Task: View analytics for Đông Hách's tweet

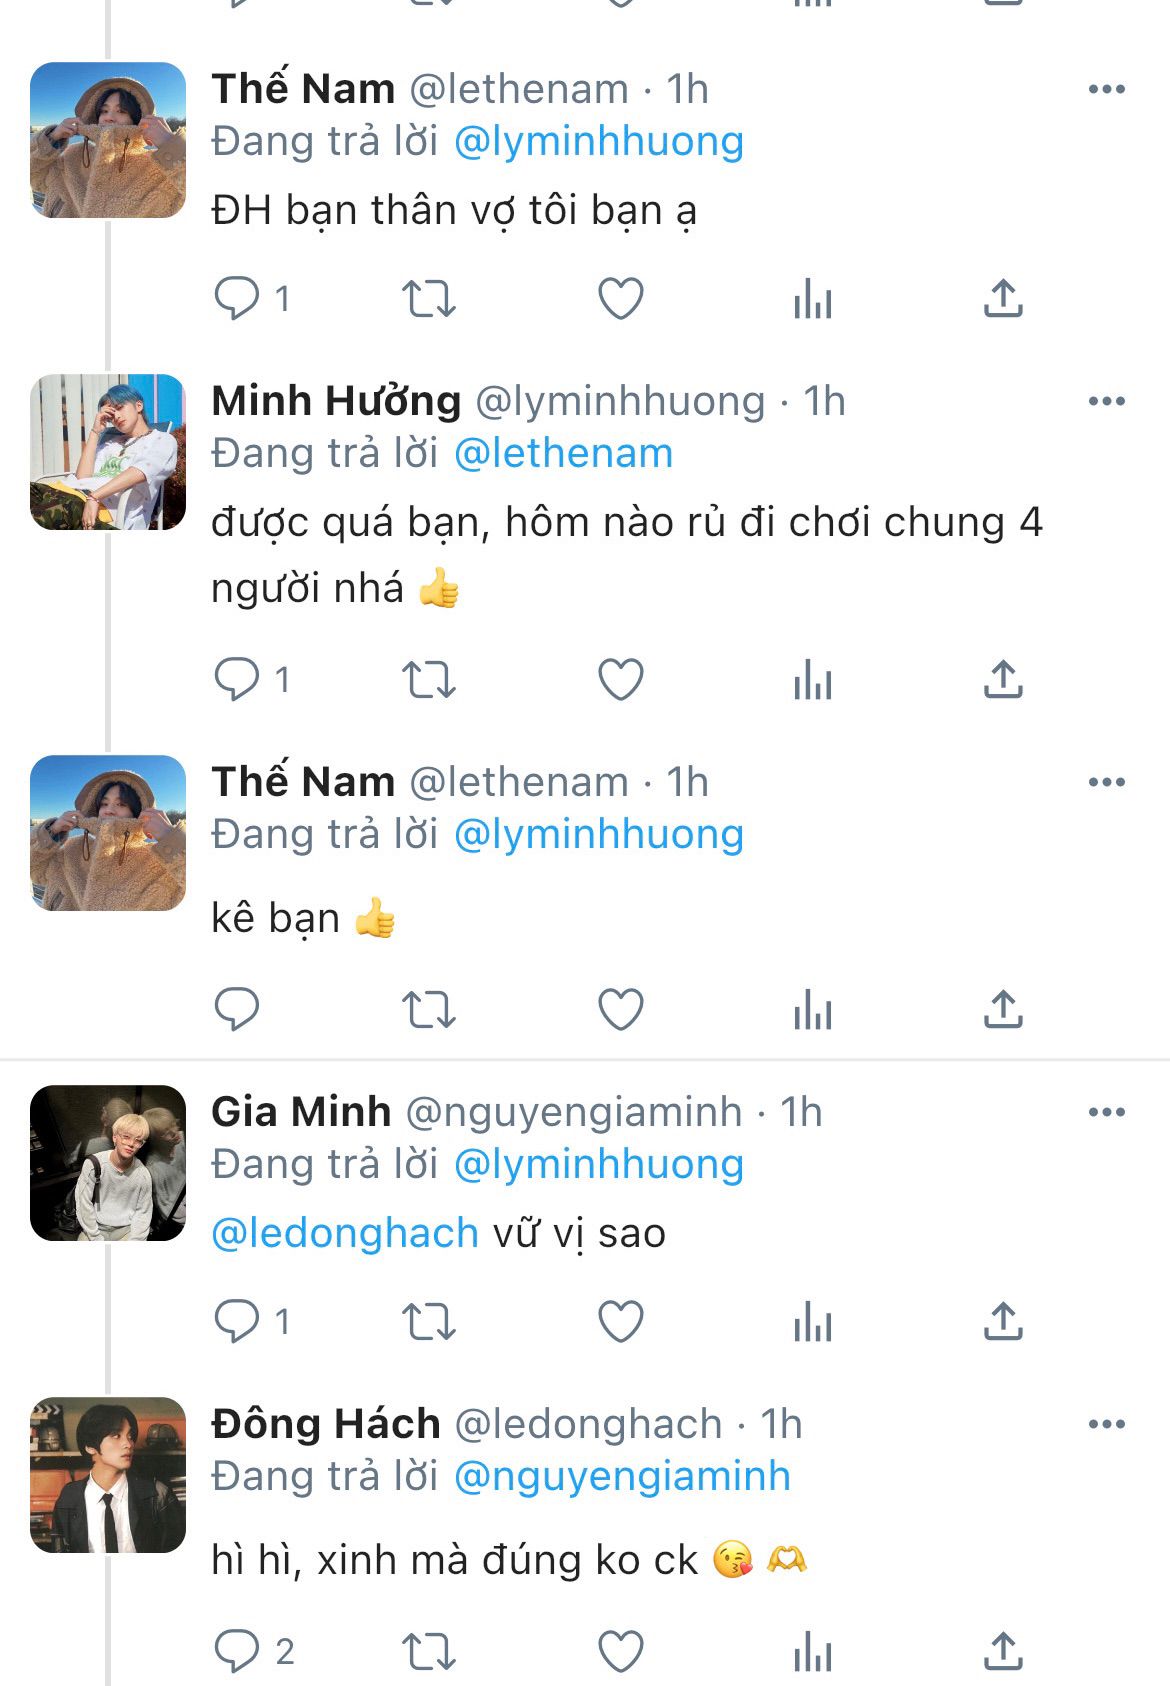Action: pos(812,1651)
